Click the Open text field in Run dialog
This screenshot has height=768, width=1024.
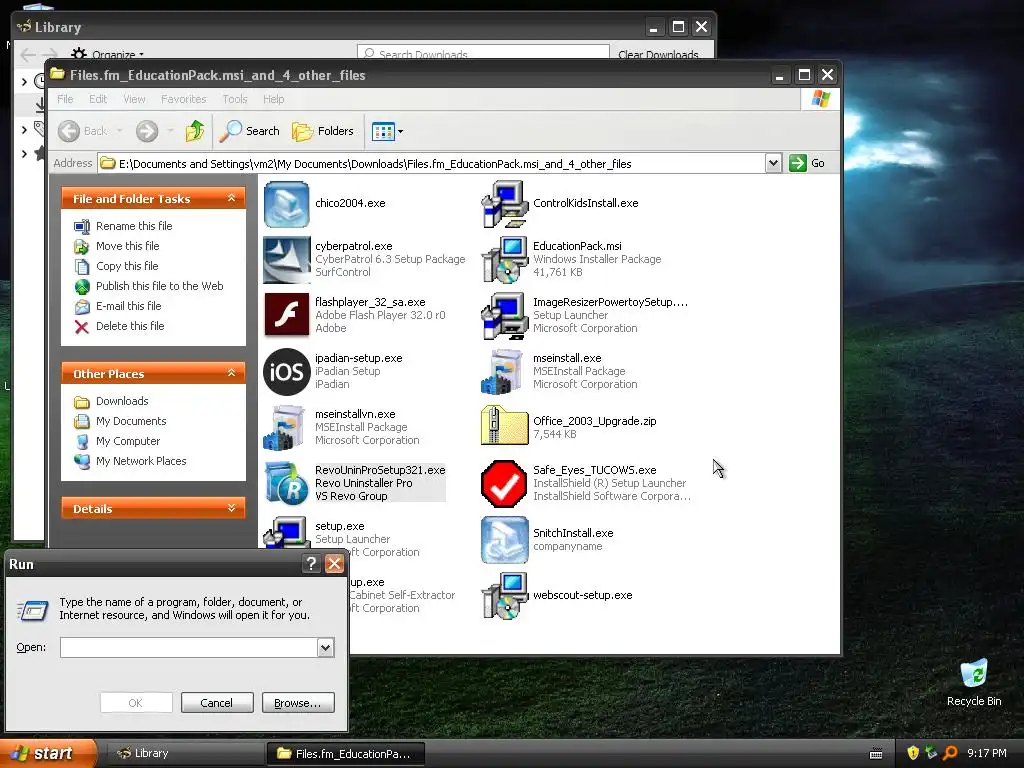pyautogui.click(x=189, y=648)
